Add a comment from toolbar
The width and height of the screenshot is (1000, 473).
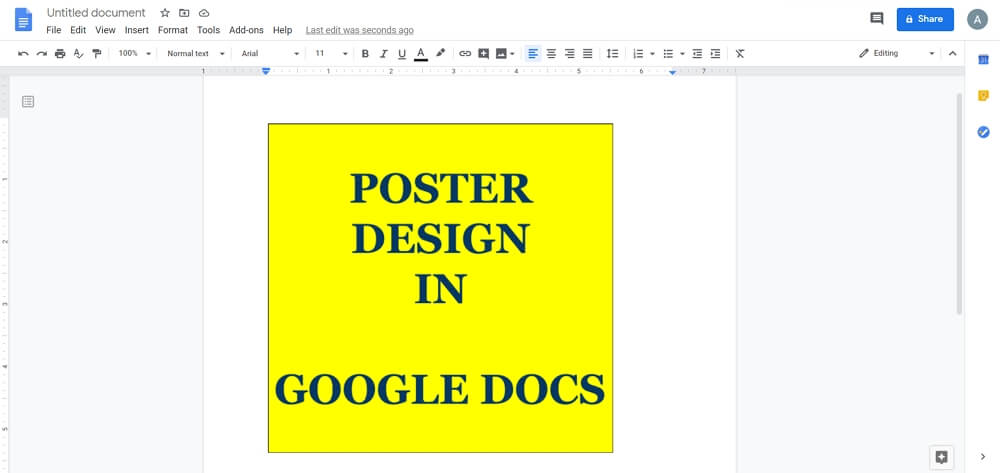pyautogui.click(x=483, y=54)
